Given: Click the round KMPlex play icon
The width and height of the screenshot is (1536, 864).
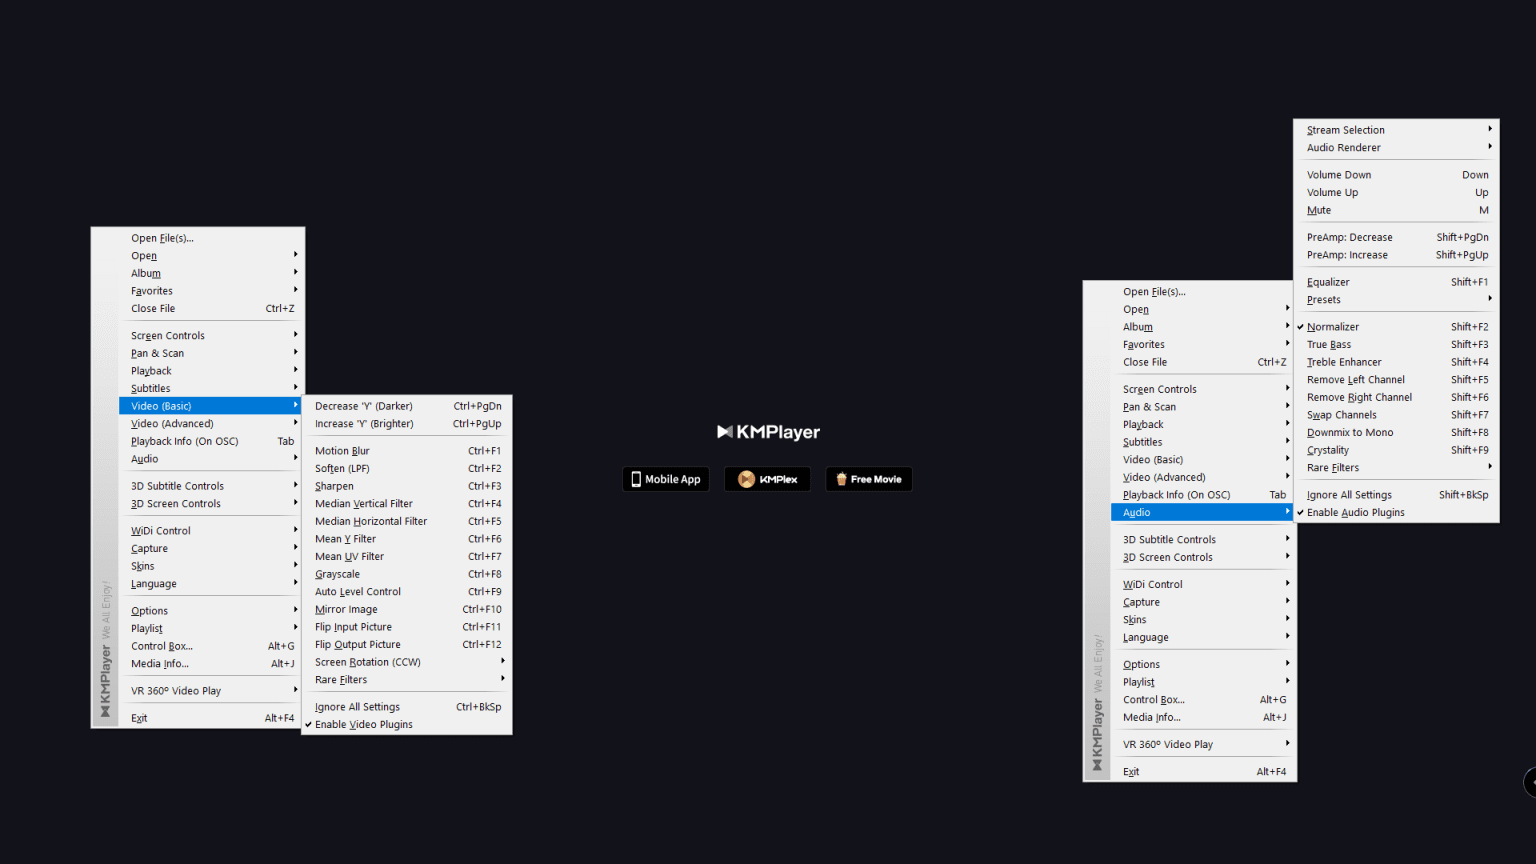Looking at the screenshot, I should (745, 479).
